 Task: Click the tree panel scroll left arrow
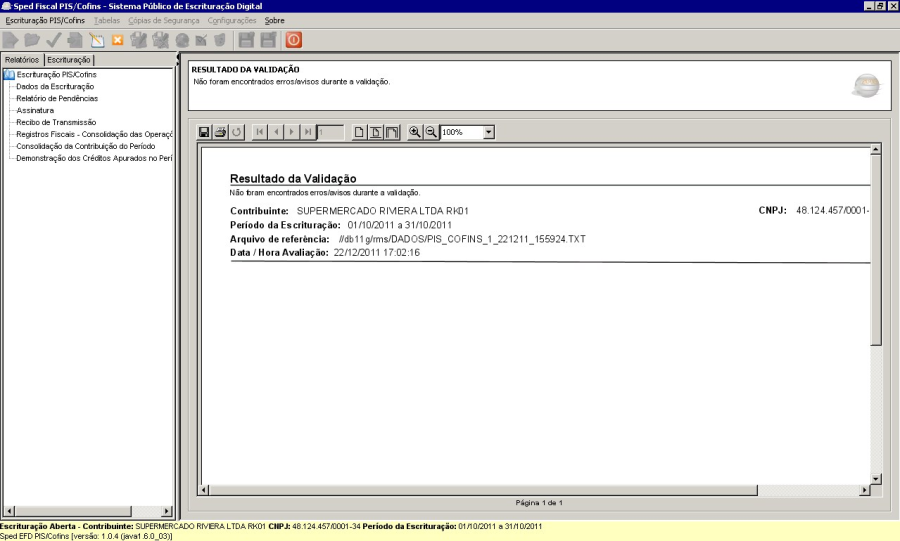pyautogui.click(x=9, y=511)
